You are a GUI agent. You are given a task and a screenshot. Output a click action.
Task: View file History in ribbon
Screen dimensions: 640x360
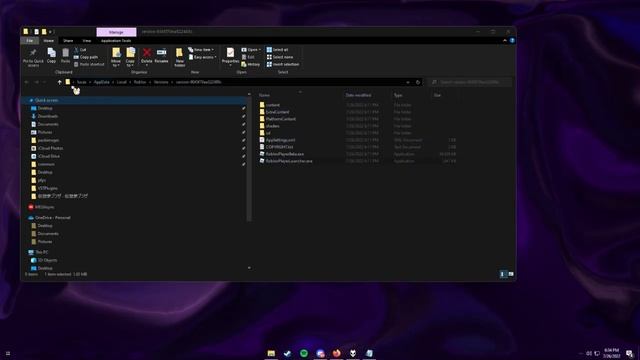click(250, 64)
